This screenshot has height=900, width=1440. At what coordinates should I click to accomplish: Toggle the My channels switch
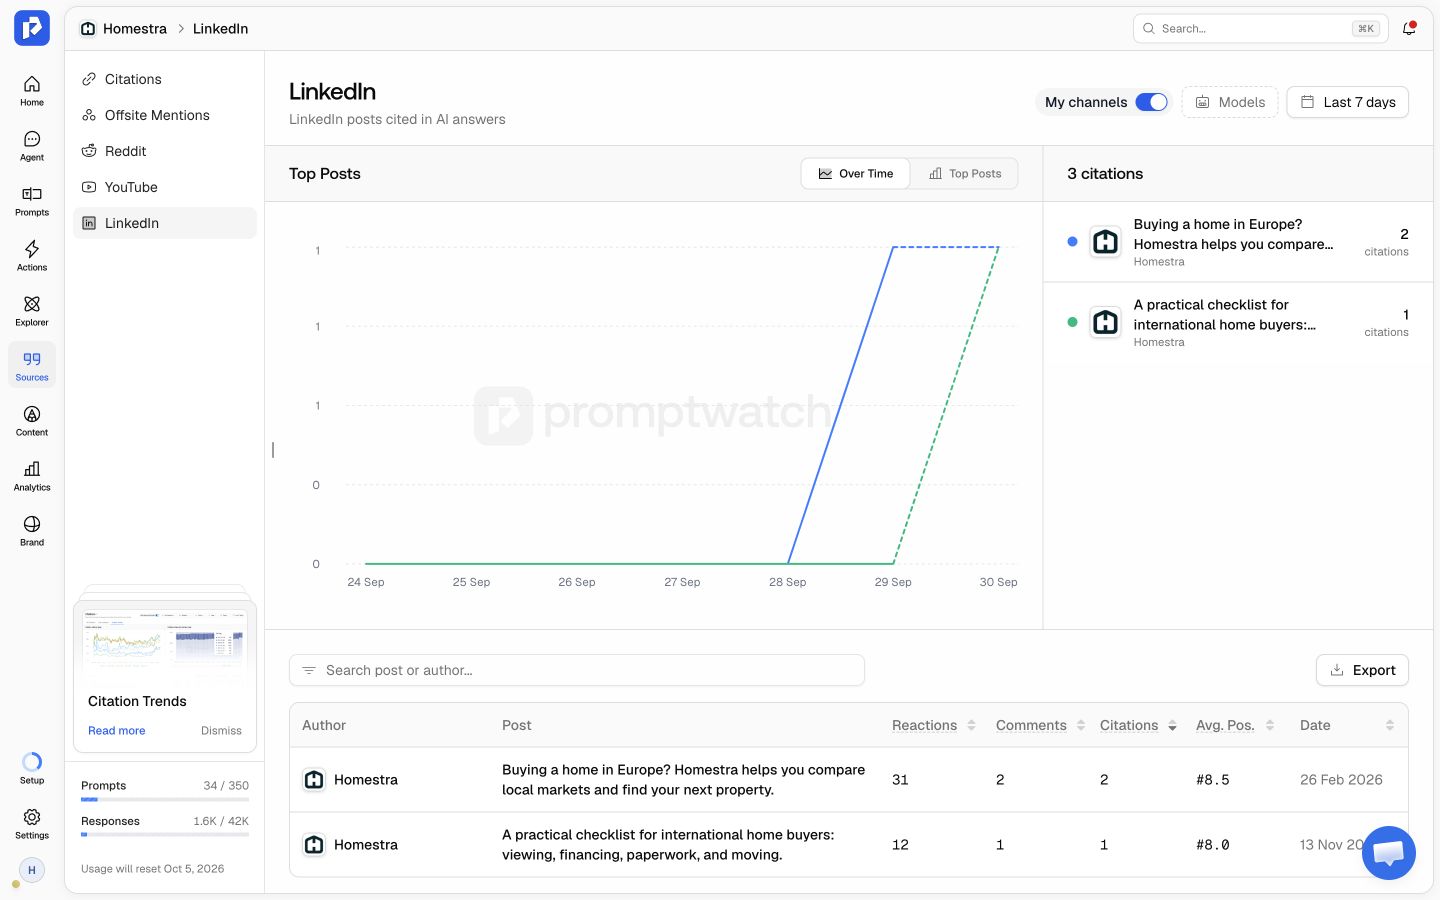tap(1152, 102)
